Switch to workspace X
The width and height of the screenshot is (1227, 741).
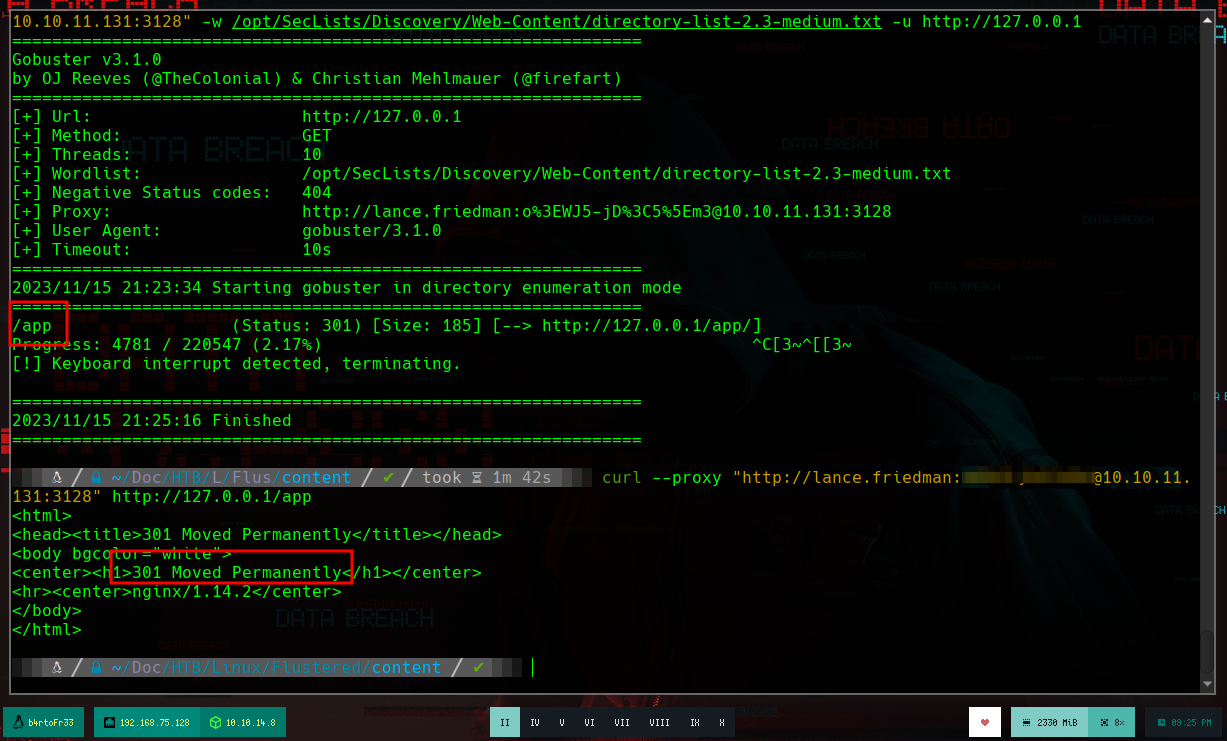tap(721, 722)
